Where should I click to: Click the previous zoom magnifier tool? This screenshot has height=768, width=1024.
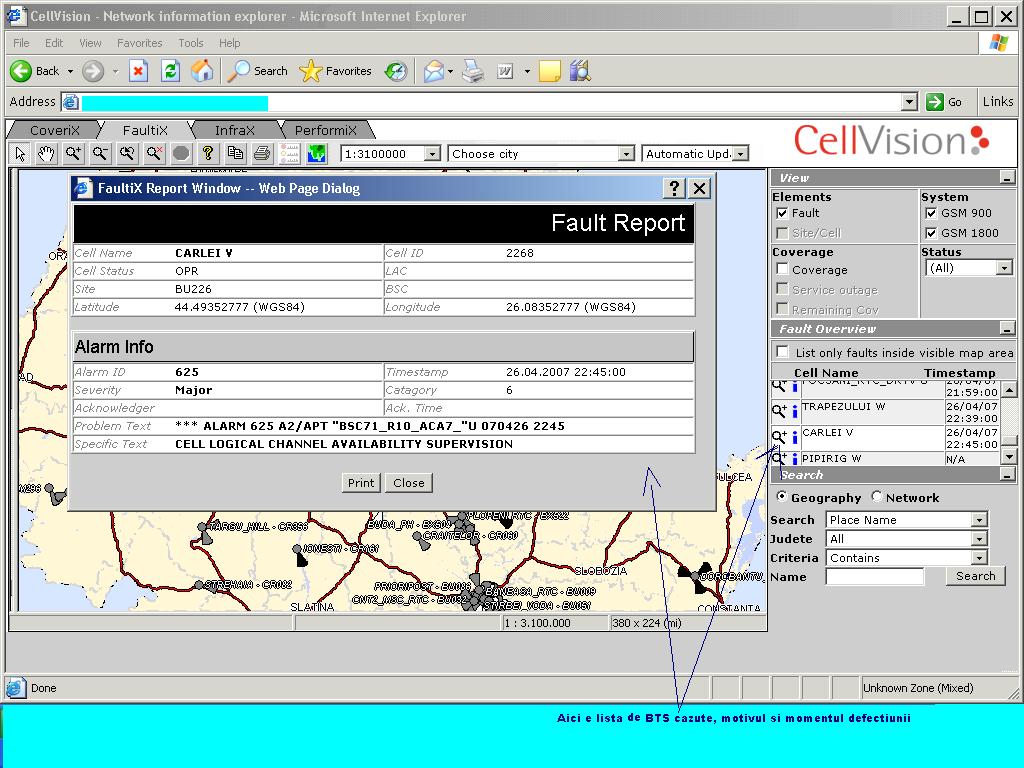pyautogui.click(x=127, y=154)
